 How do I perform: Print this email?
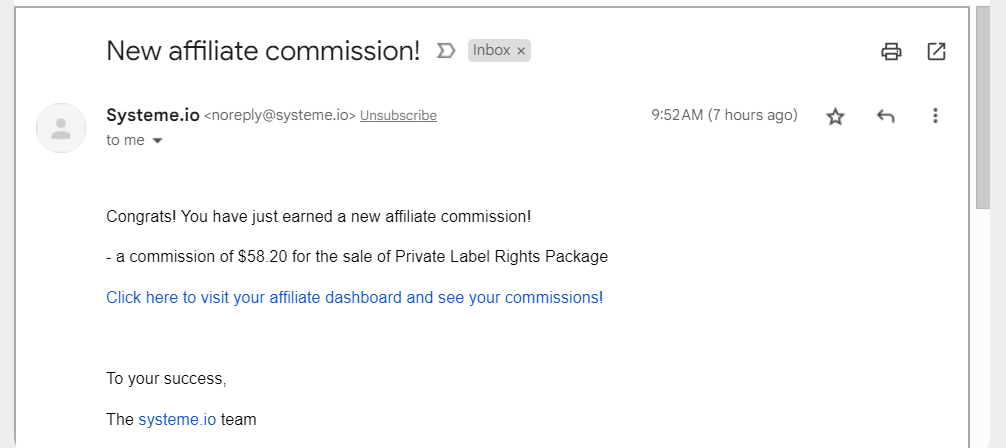tap(891, 51)
